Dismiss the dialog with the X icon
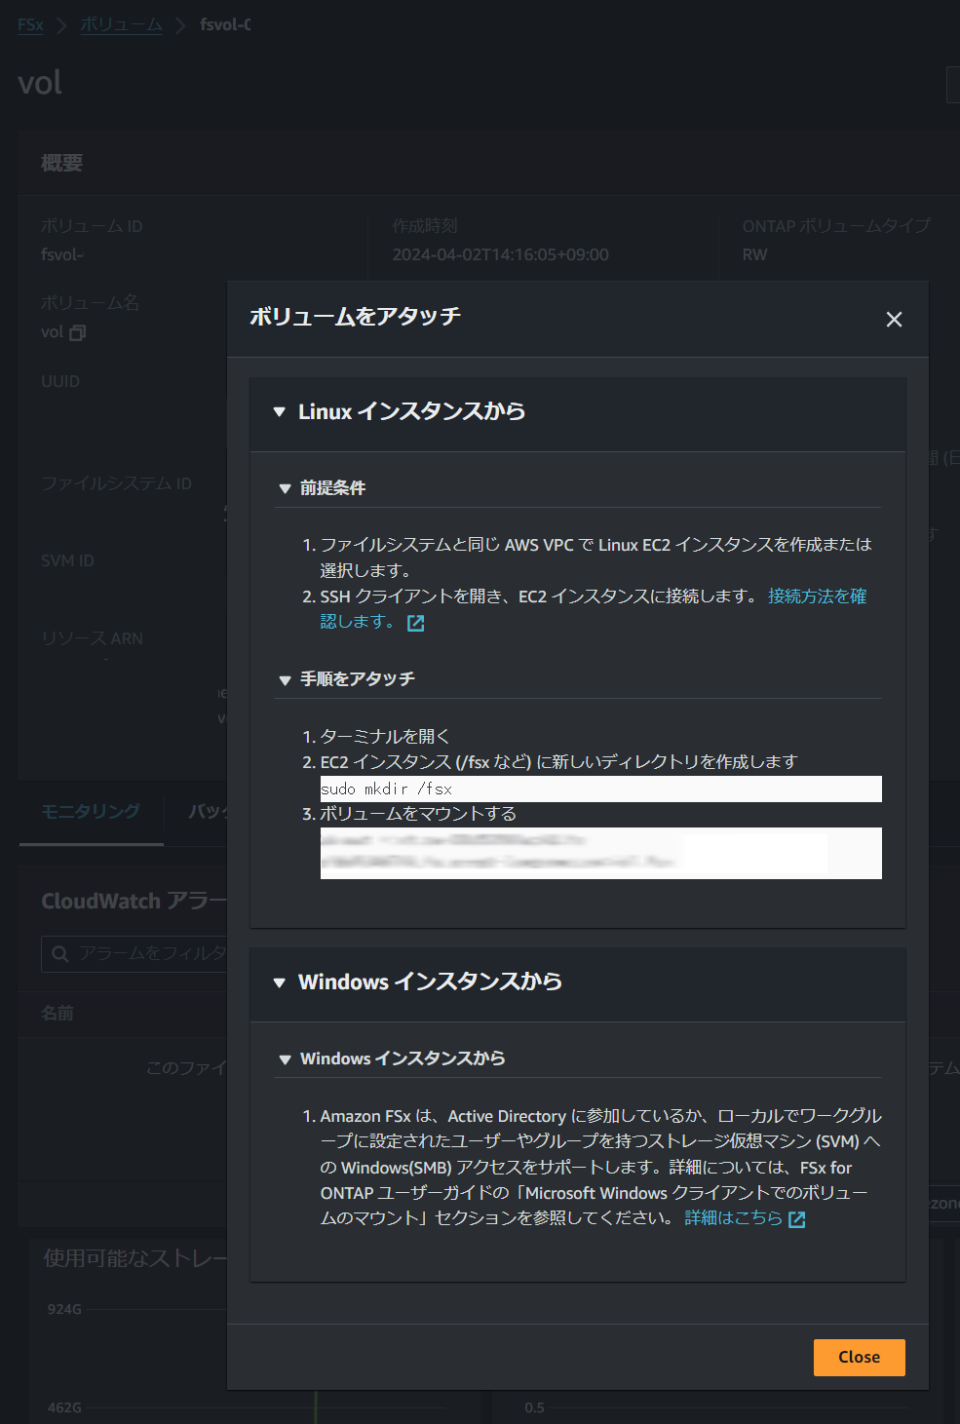 pos(893,319)
